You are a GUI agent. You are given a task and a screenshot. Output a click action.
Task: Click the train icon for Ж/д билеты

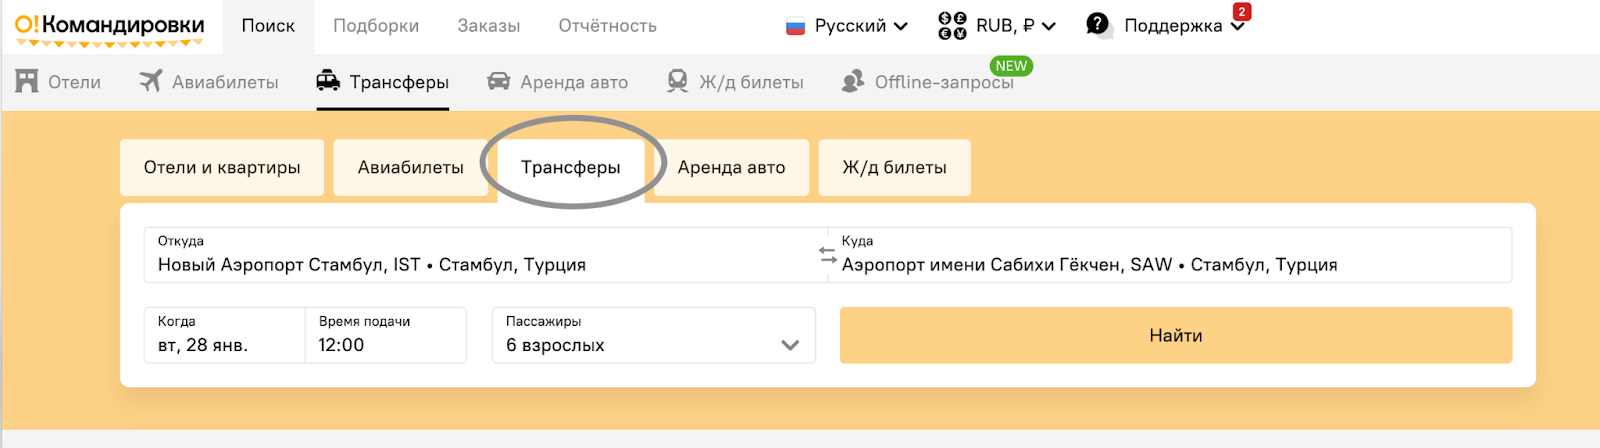tap(677, 81)
